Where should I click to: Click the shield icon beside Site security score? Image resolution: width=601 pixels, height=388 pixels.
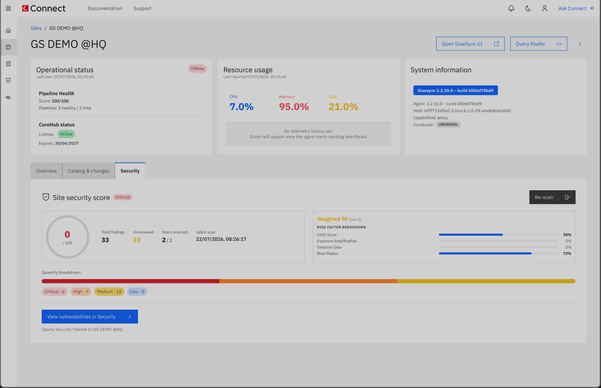point(46,197)
